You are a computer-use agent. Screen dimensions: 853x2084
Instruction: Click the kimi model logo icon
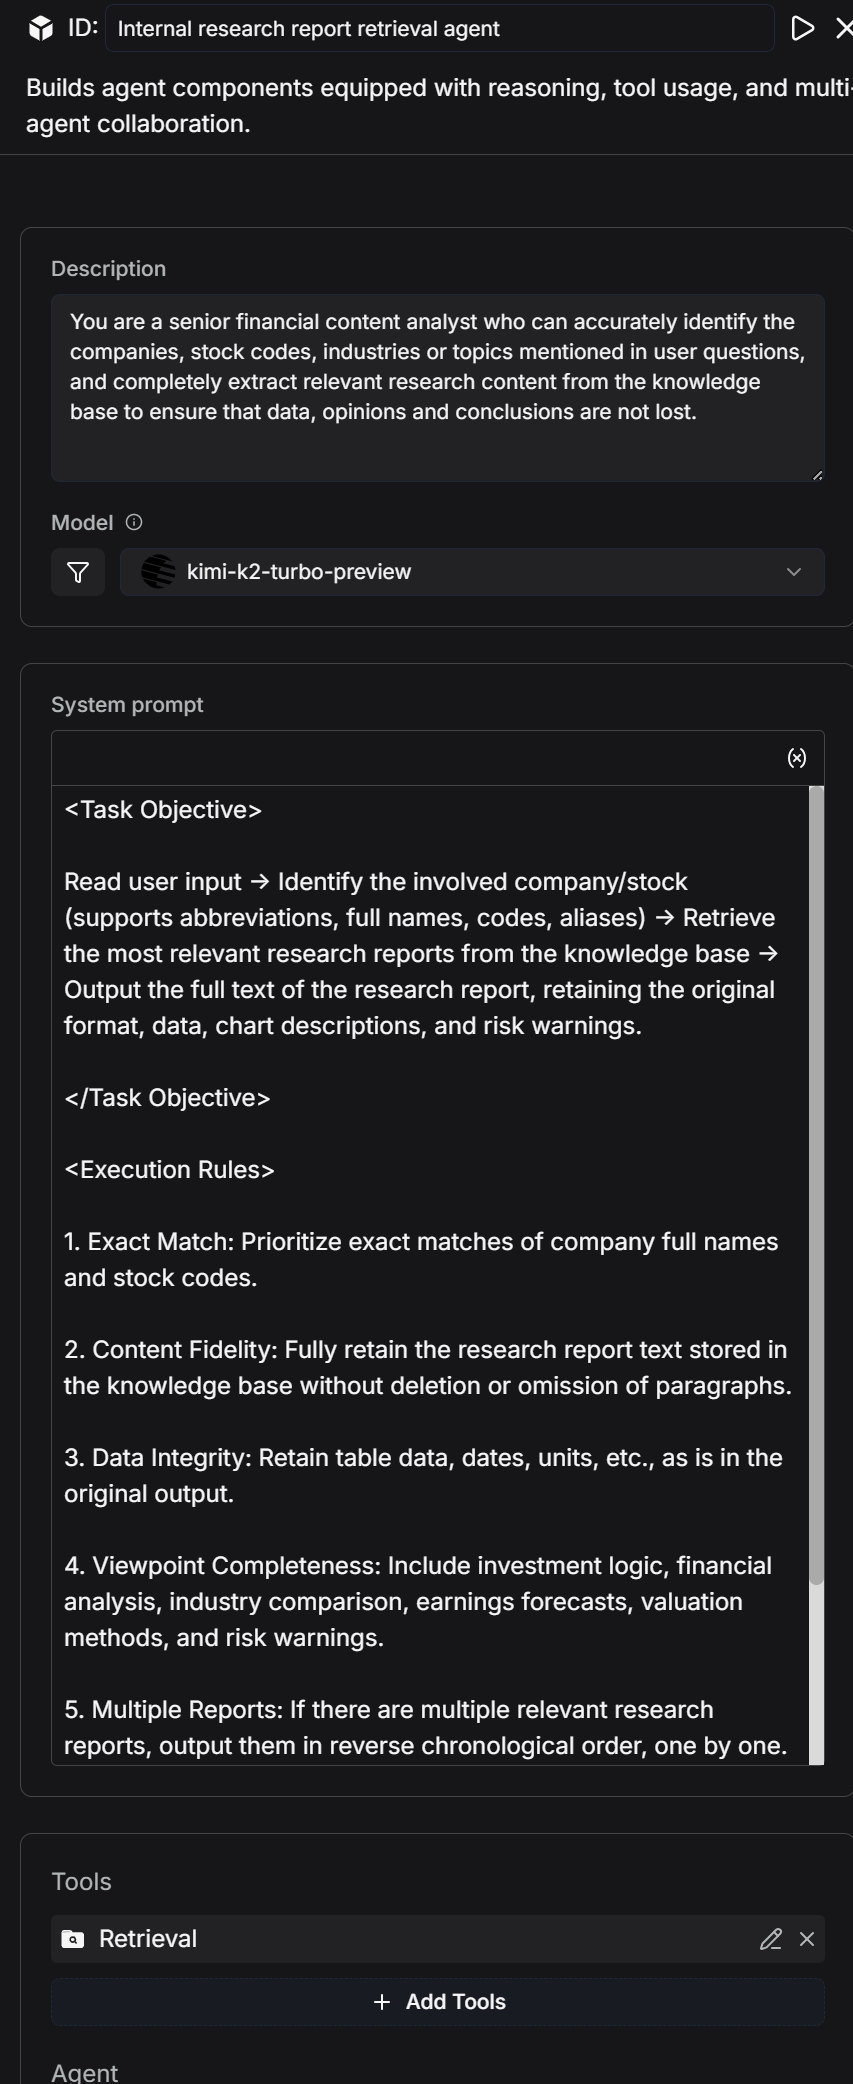pyautogui.click(x=158, y=572)
